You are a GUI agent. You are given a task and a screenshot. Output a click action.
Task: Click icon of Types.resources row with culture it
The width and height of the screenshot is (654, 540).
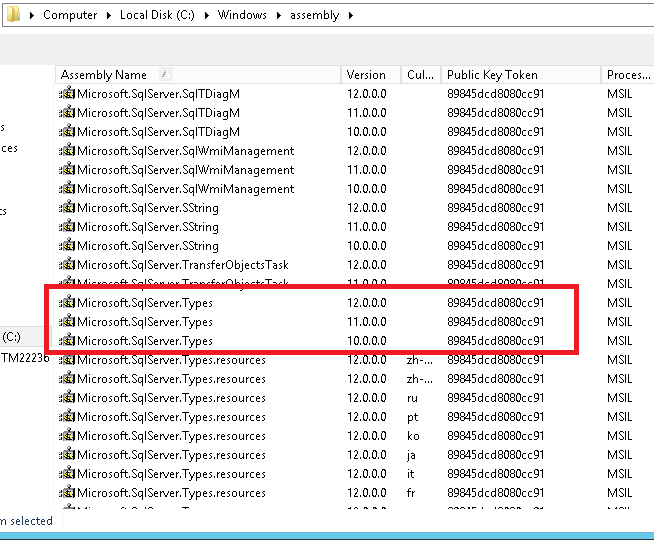pyautogui.click(x=67, y=474)
